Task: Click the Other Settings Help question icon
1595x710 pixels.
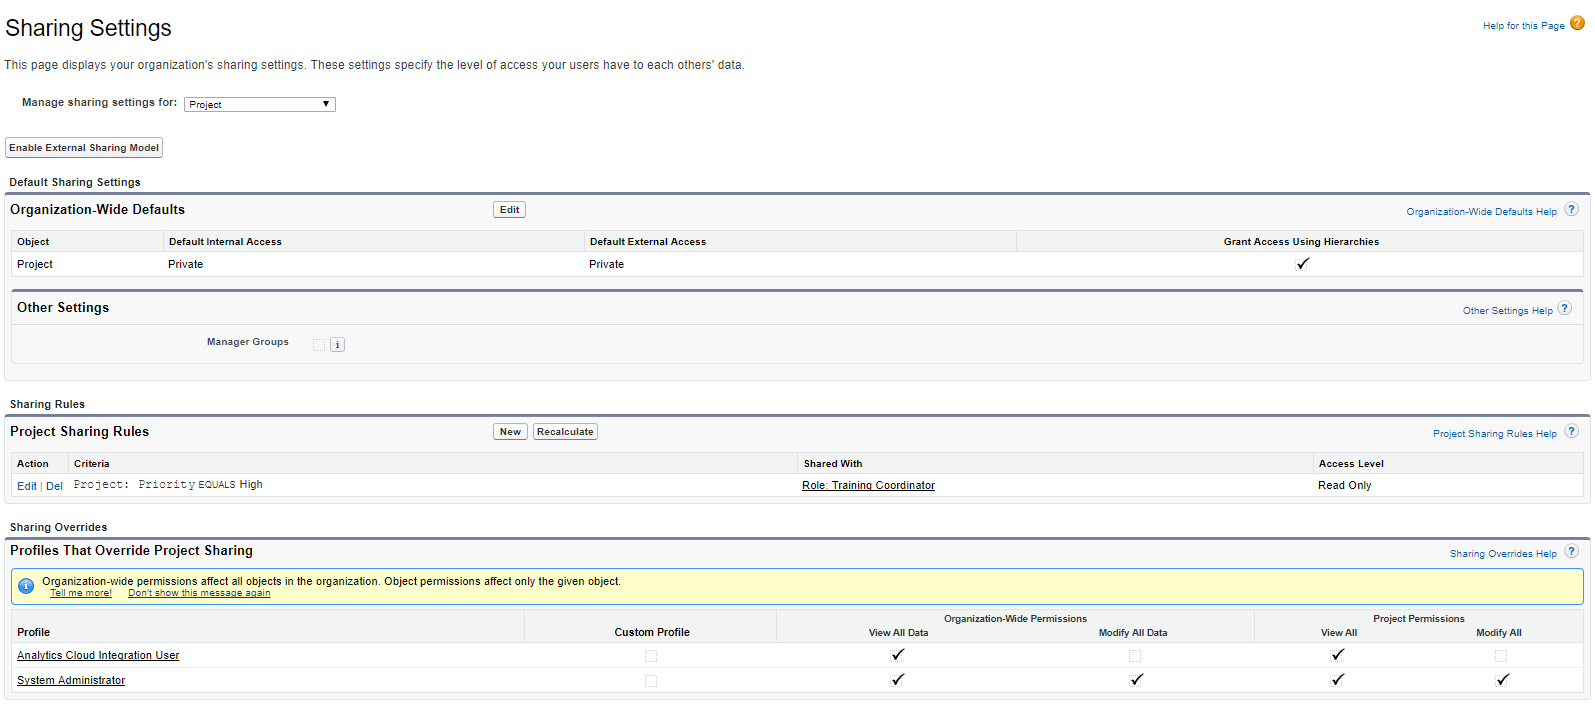Action: click(x=1565, y=309)
